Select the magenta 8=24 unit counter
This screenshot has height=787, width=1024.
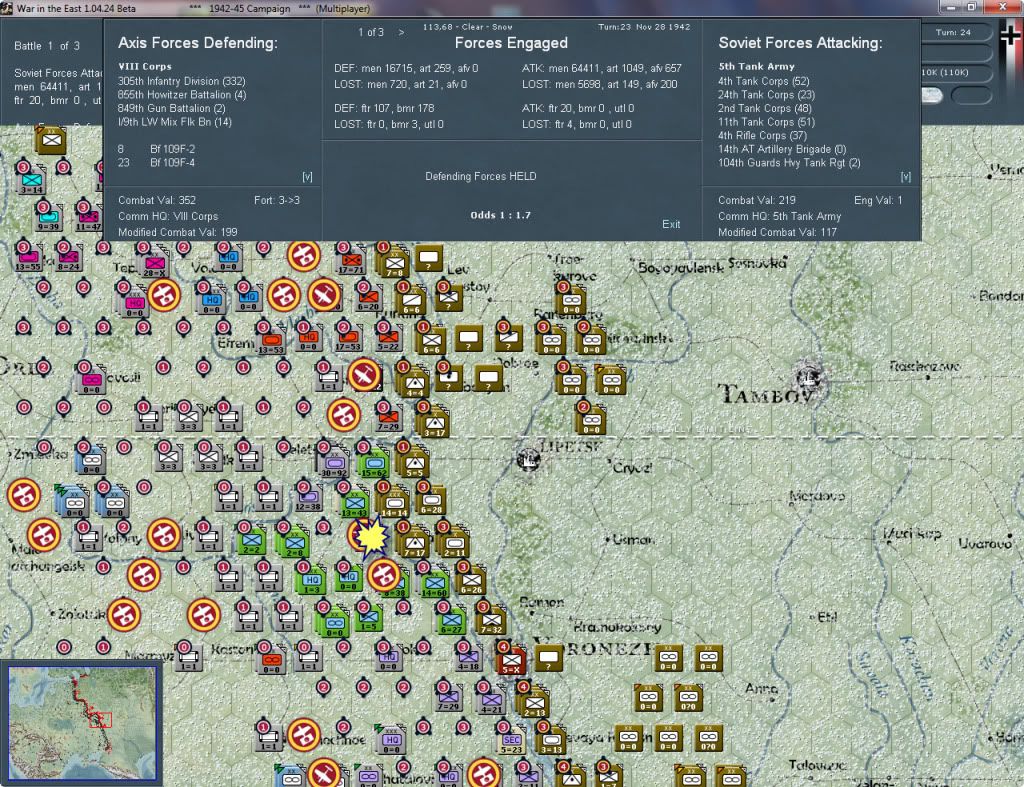pos(69,257)
